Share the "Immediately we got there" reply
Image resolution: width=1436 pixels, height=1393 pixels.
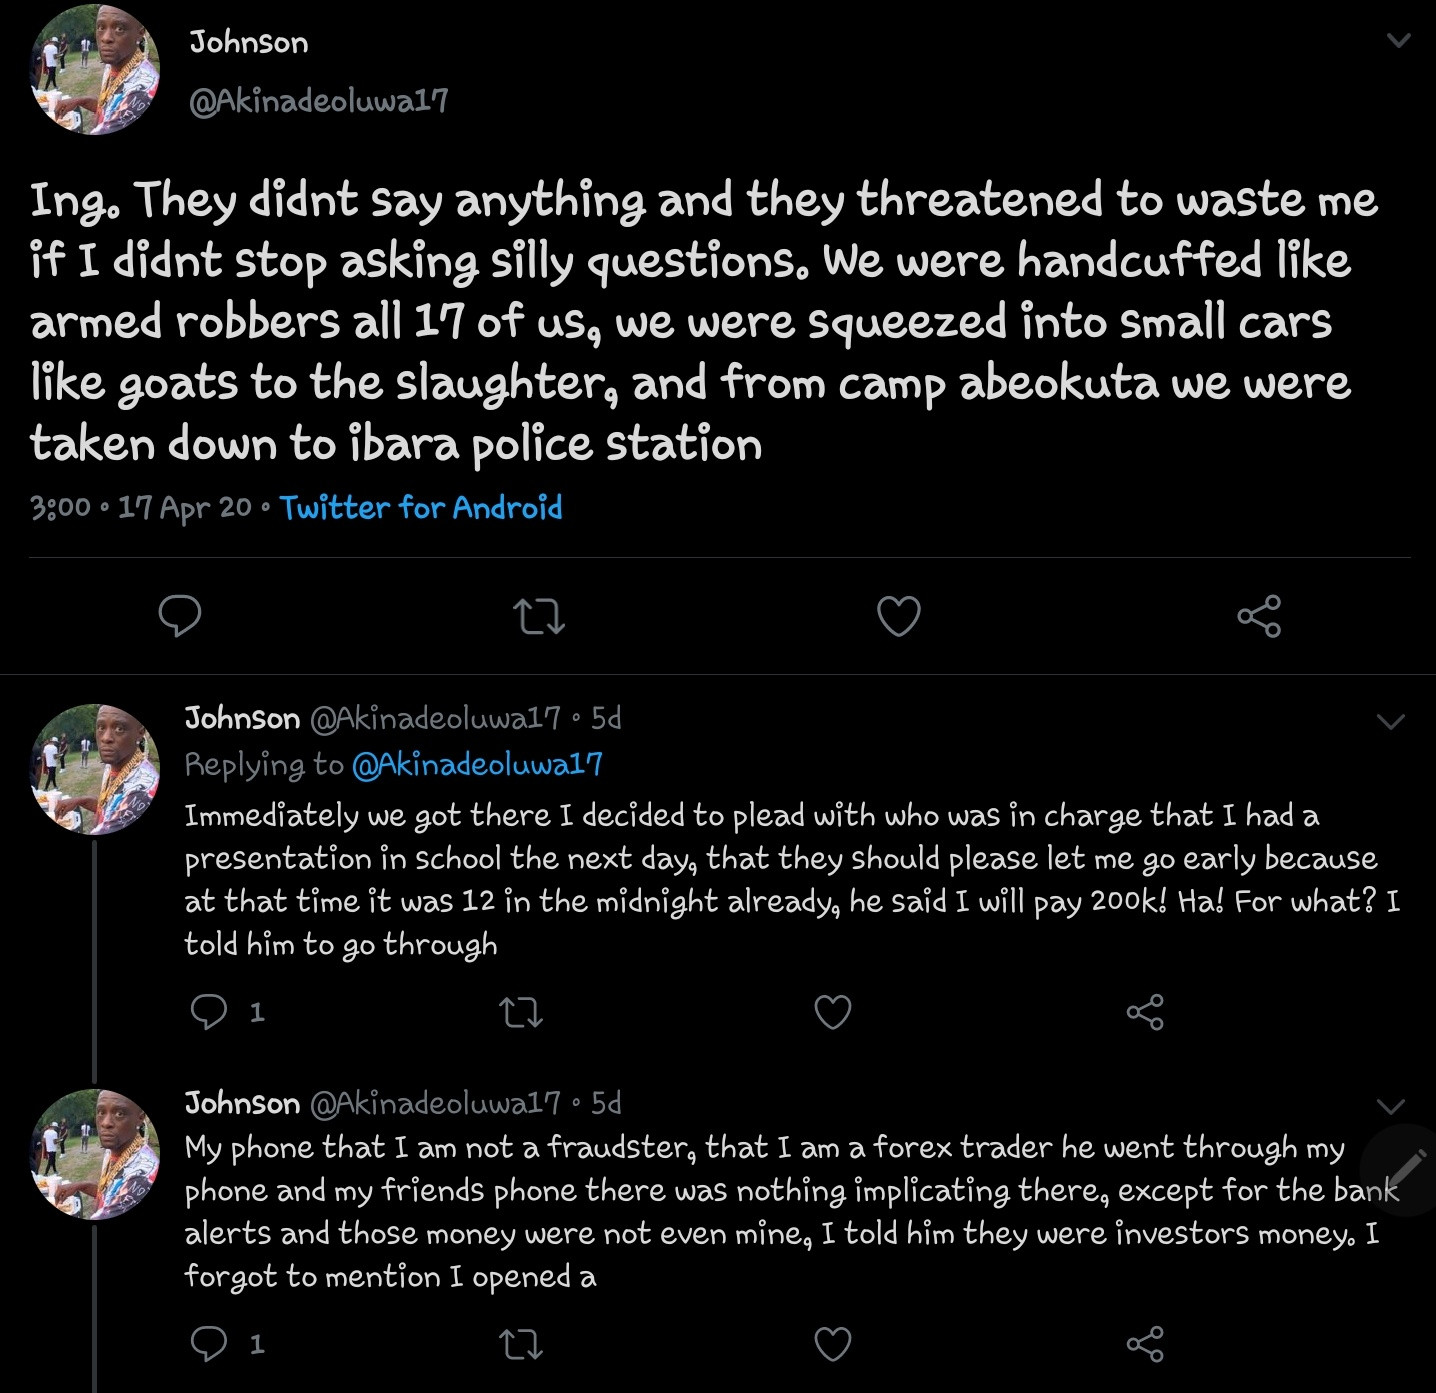[1145, 1012]
